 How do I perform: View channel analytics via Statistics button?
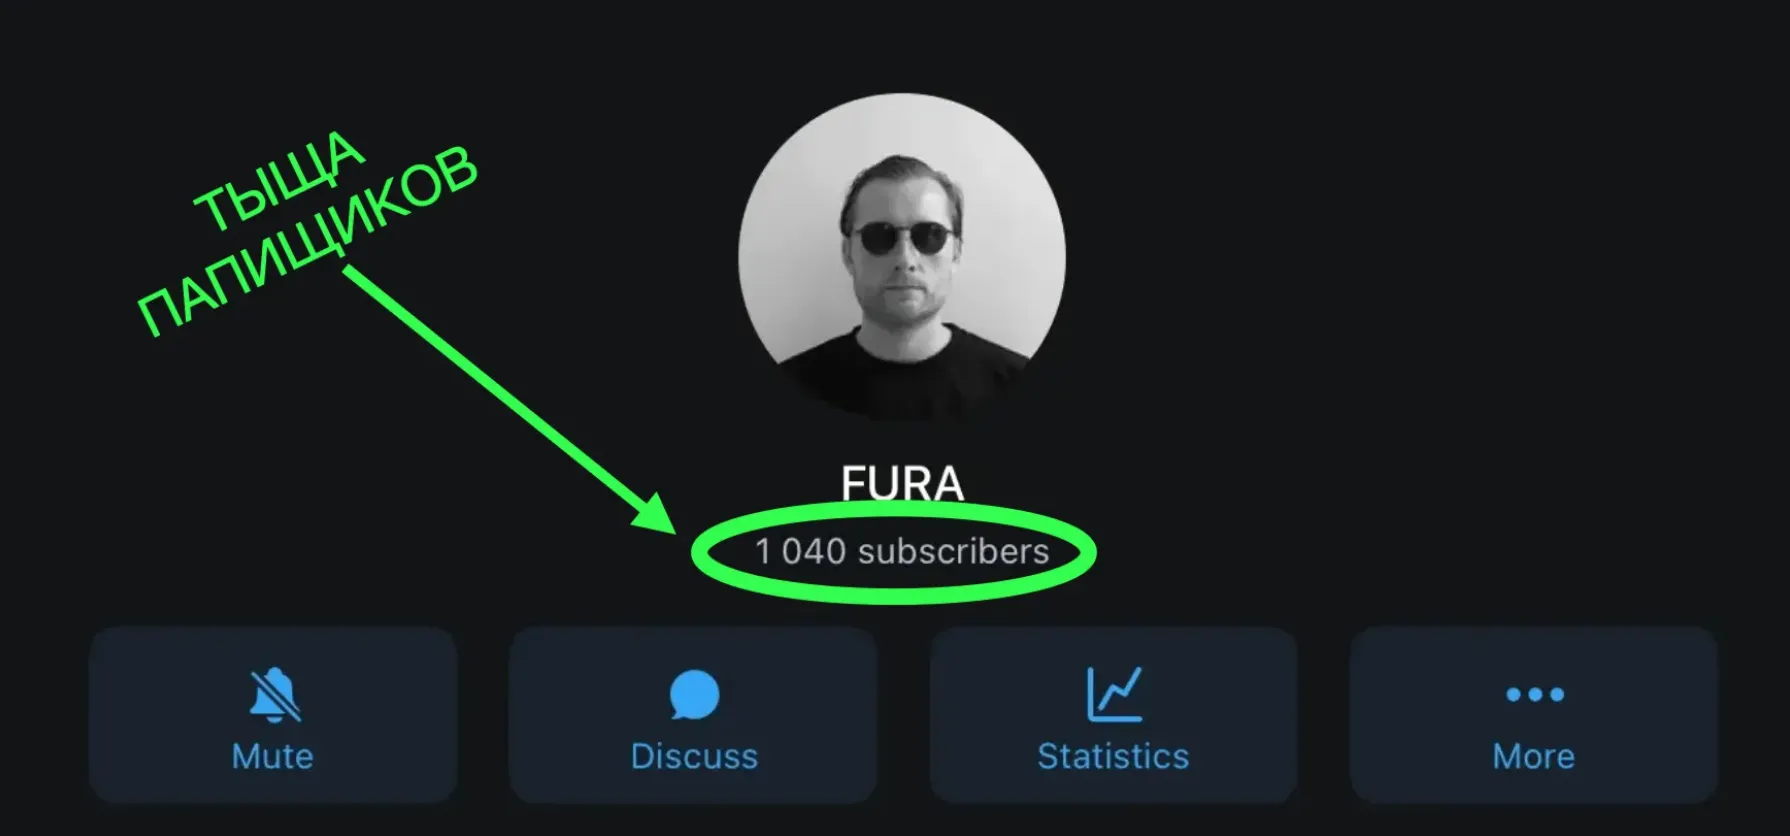pos(1114,715)
